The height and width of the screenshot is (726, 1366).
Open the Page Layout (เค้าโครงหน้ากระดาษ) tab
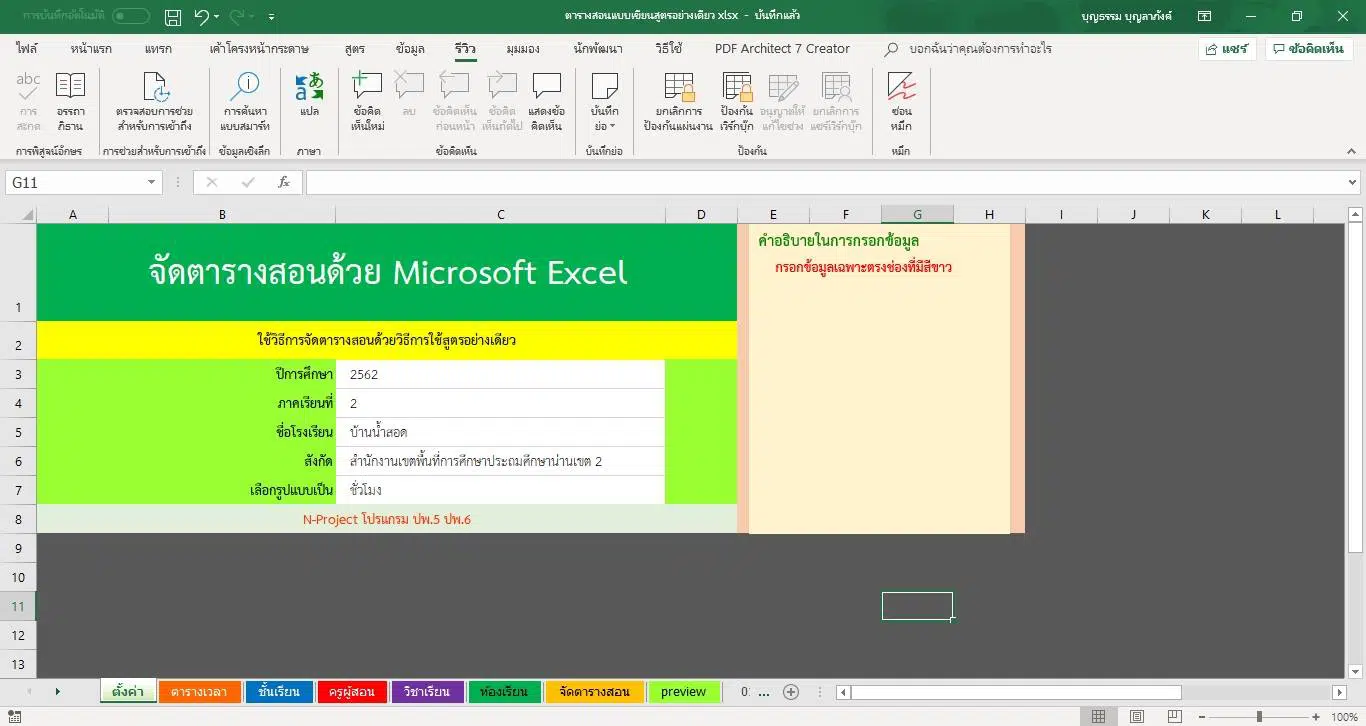click(259, 48)
